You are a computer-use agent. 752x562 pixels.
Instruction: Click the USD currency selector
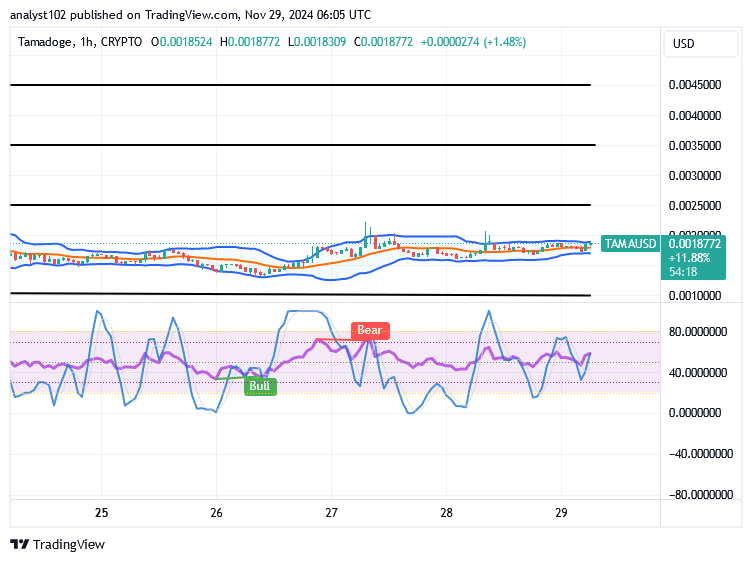700,44
